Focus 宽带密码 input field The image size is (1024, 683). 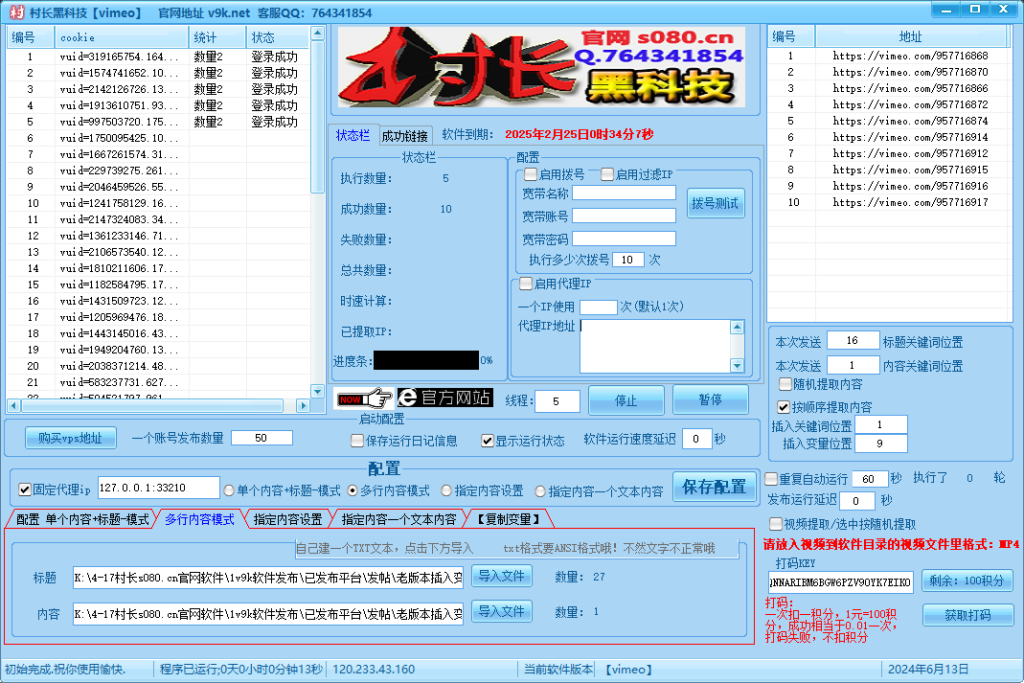pyautogui.click(x=624, y=238)
